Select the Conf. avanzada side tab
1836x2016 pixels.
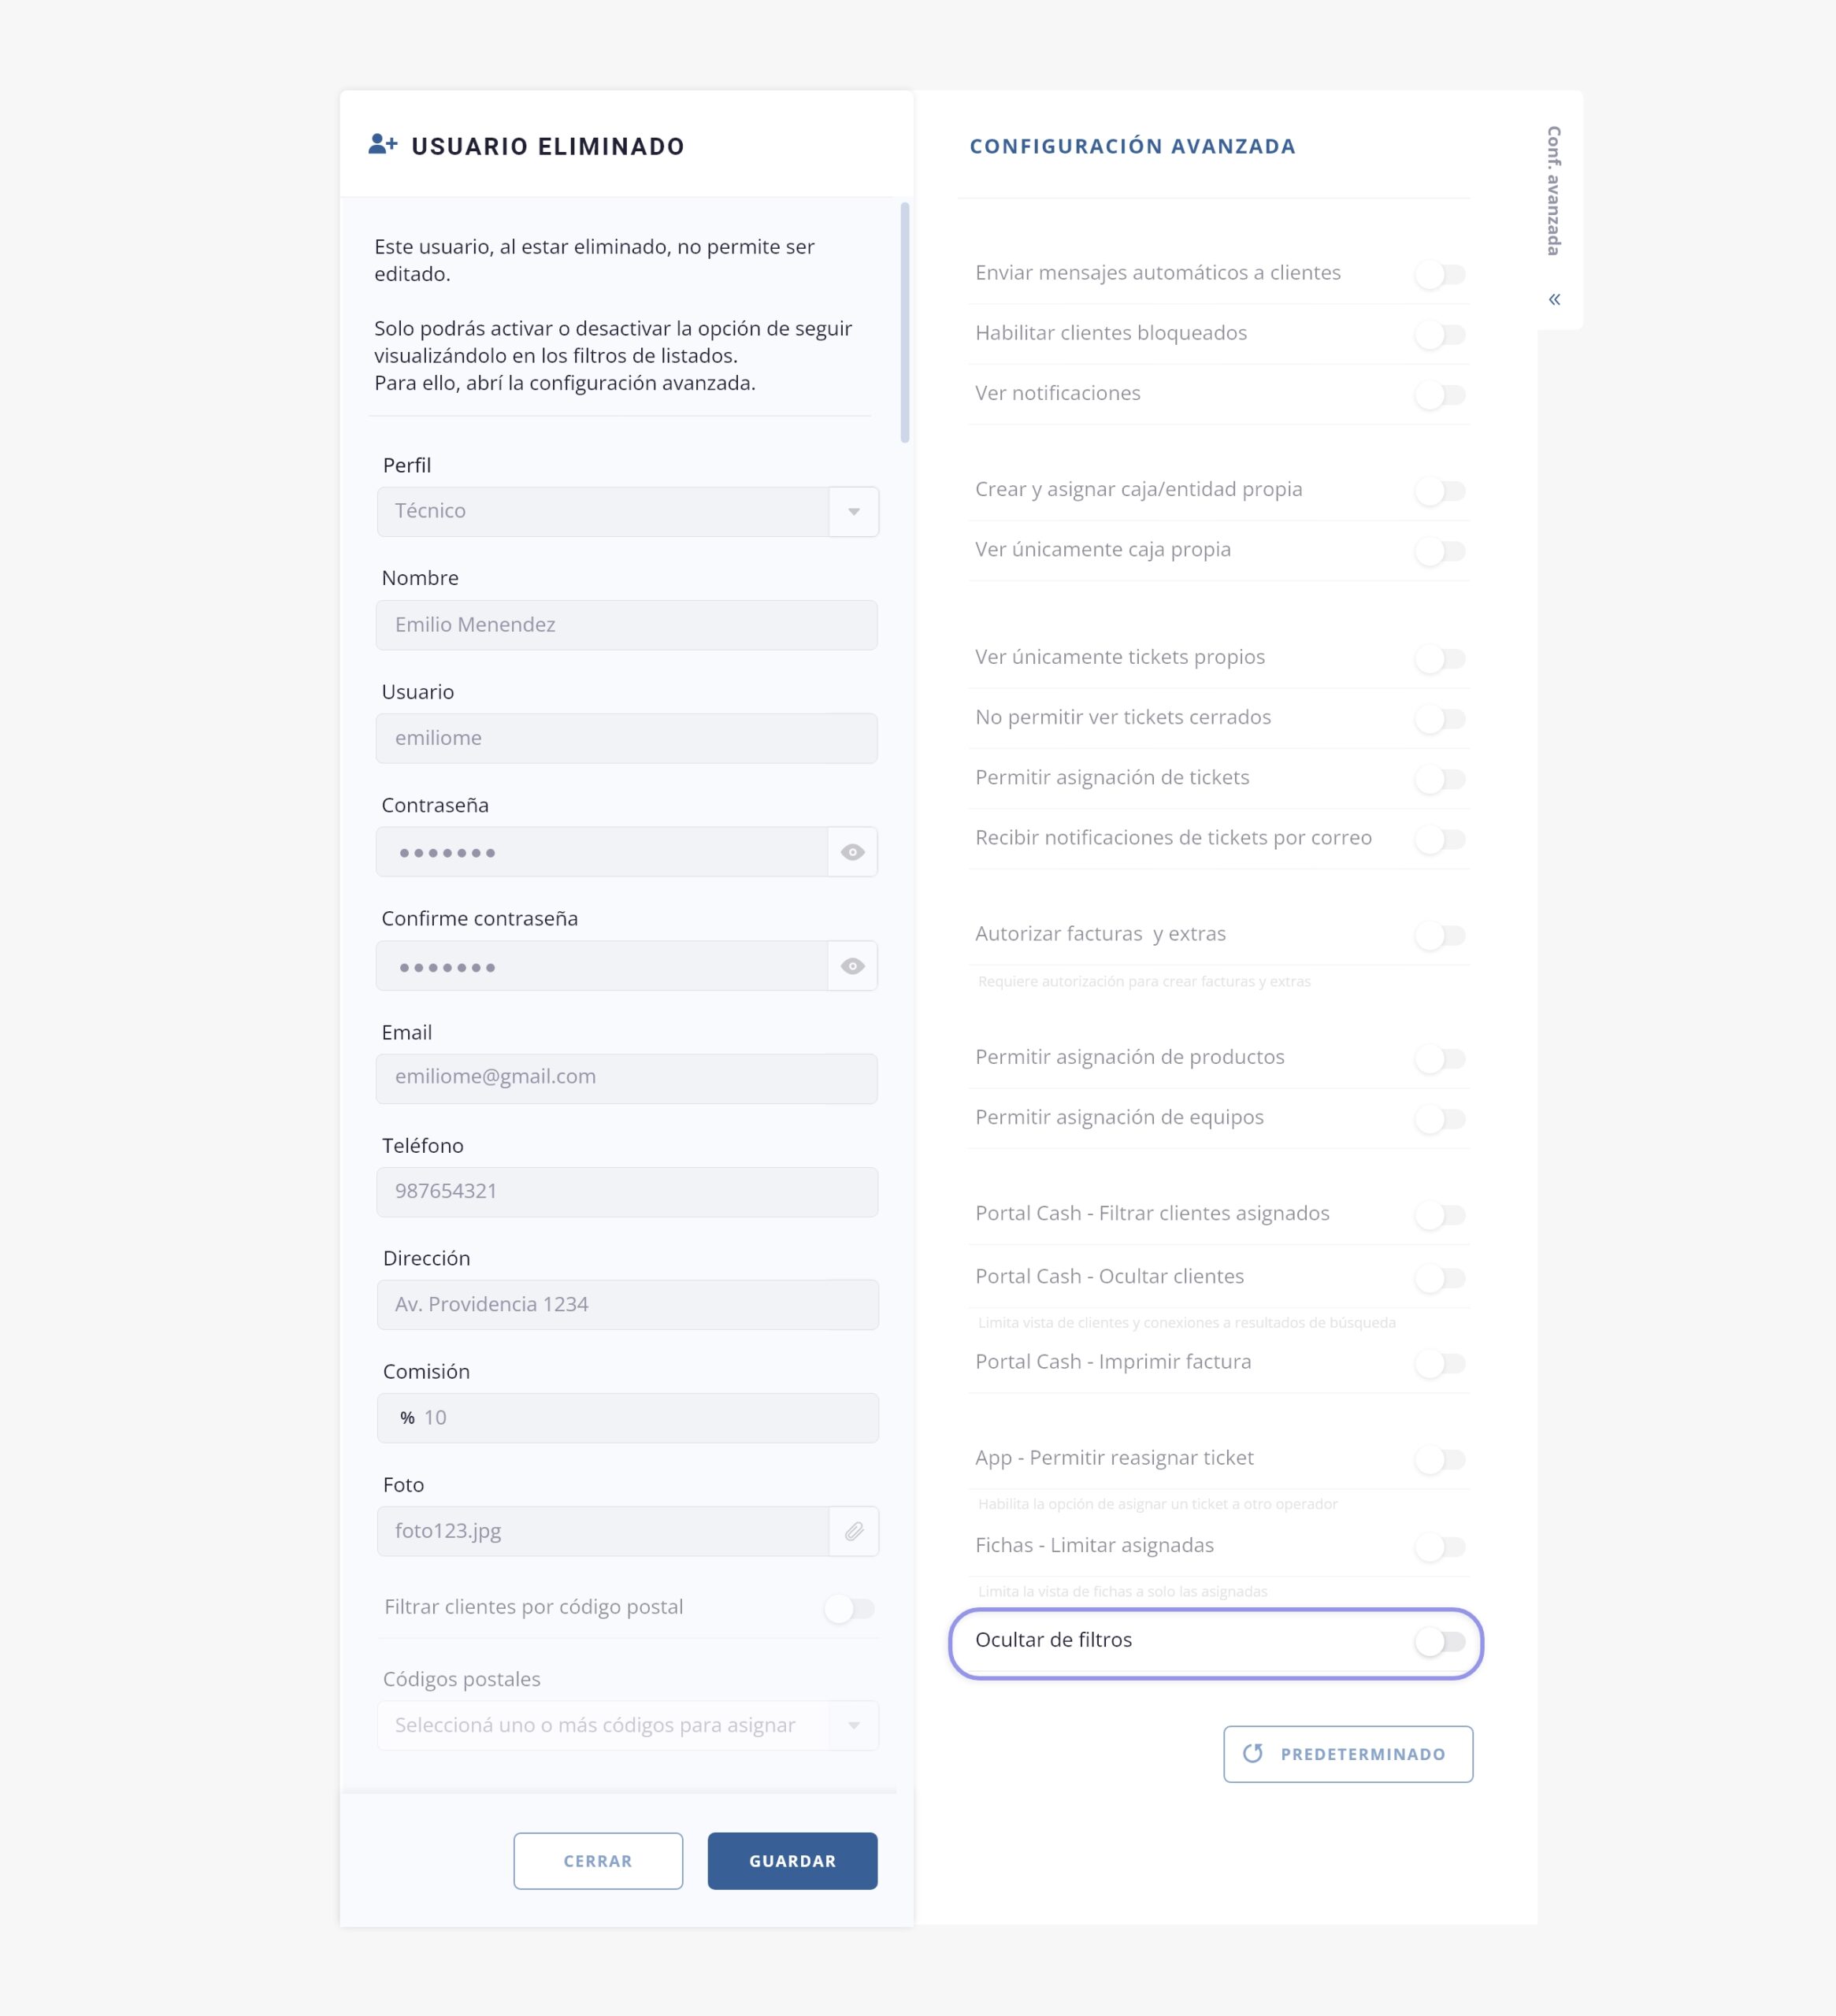[x=1553, y=190]
